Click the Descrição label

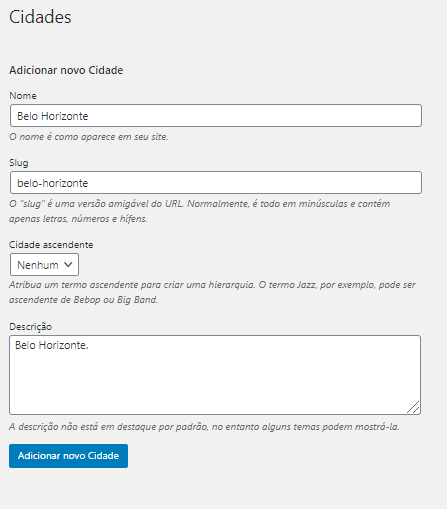(30, 327)
